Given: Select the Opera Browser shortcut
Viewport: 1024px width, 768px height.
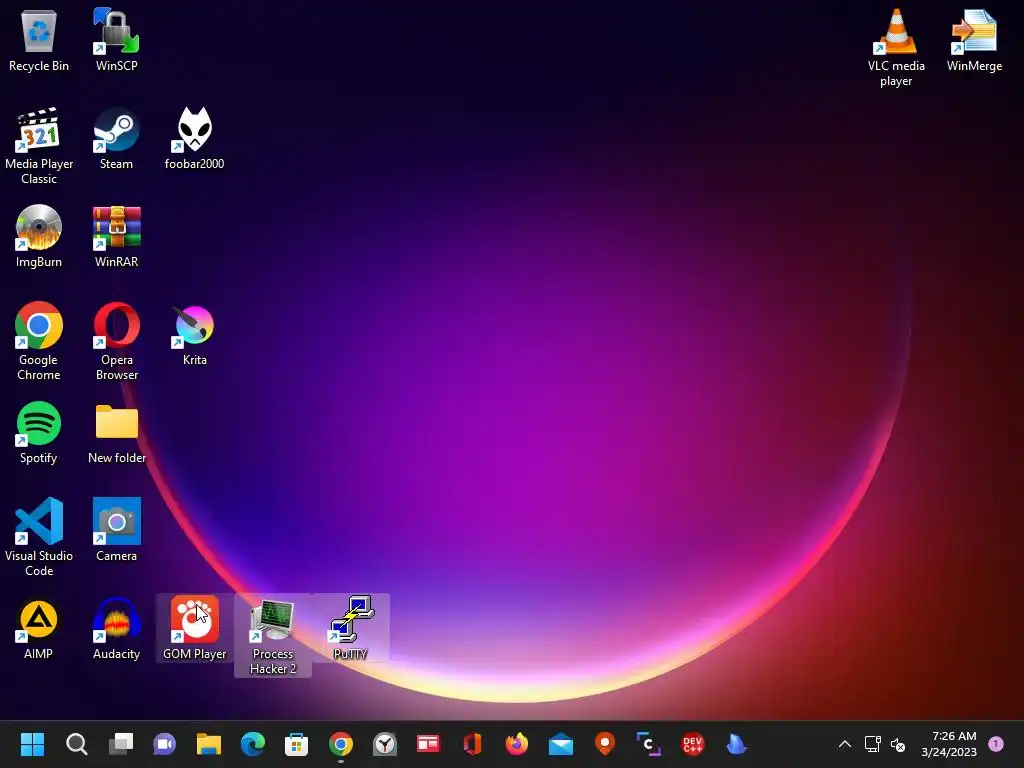Looking at the screenshot, I should coord(116,342).
